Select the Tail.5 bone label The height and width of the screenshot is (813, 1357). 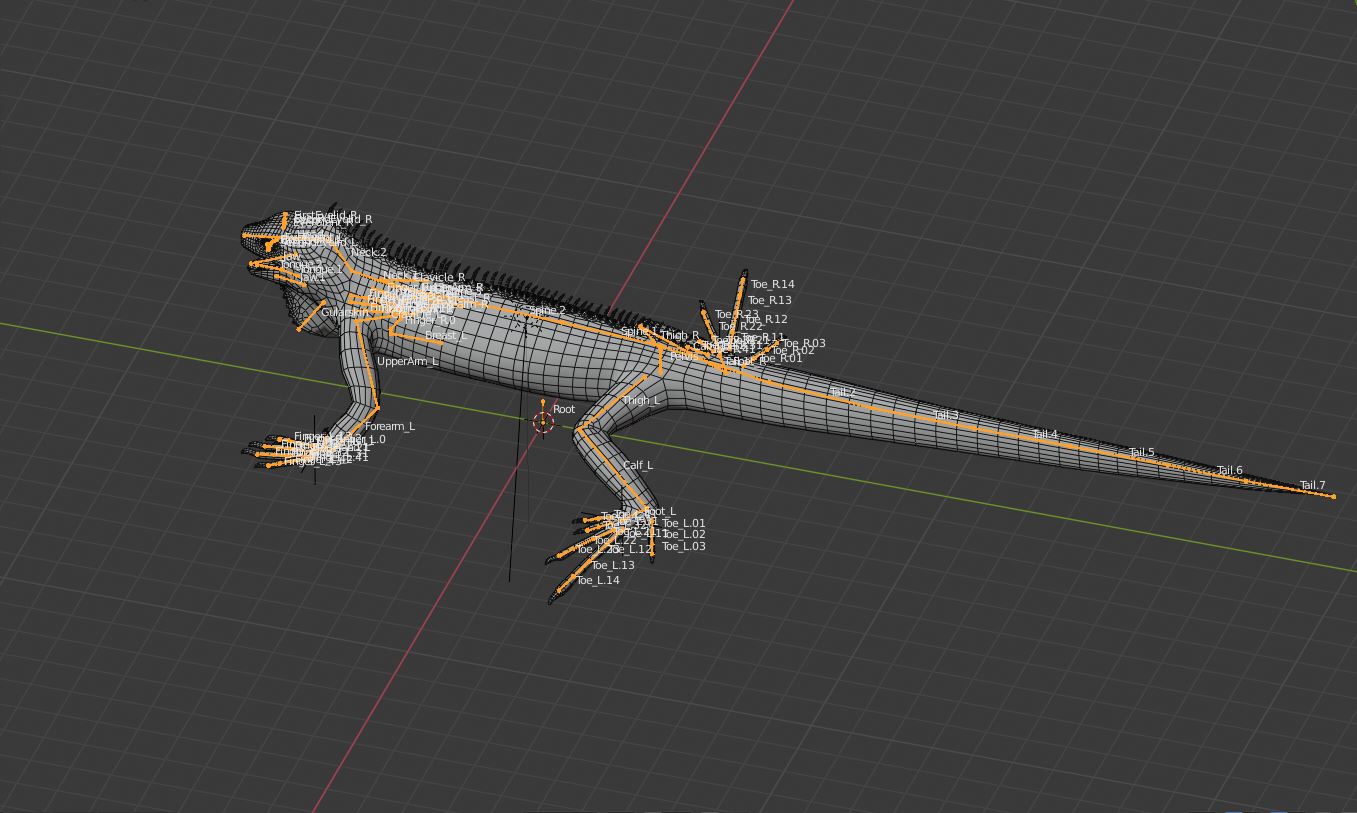click(x=1142, y=452)
